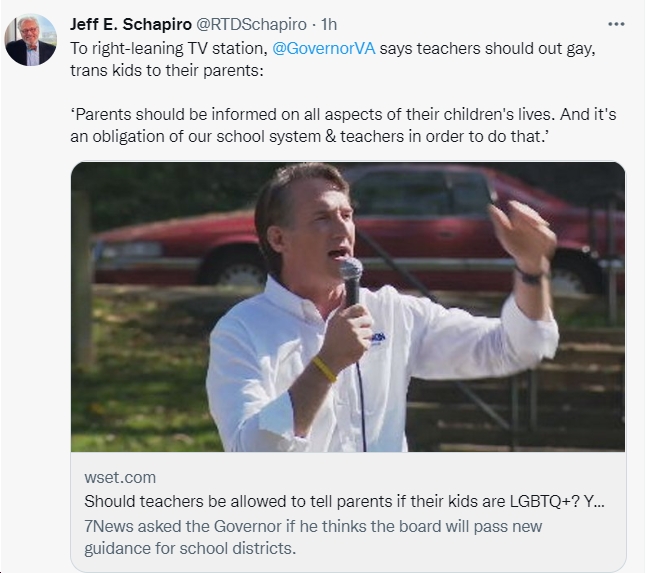Select the 'an obligation of our school system' line
Screen dimensions: 647x573
tap(309, 136)
